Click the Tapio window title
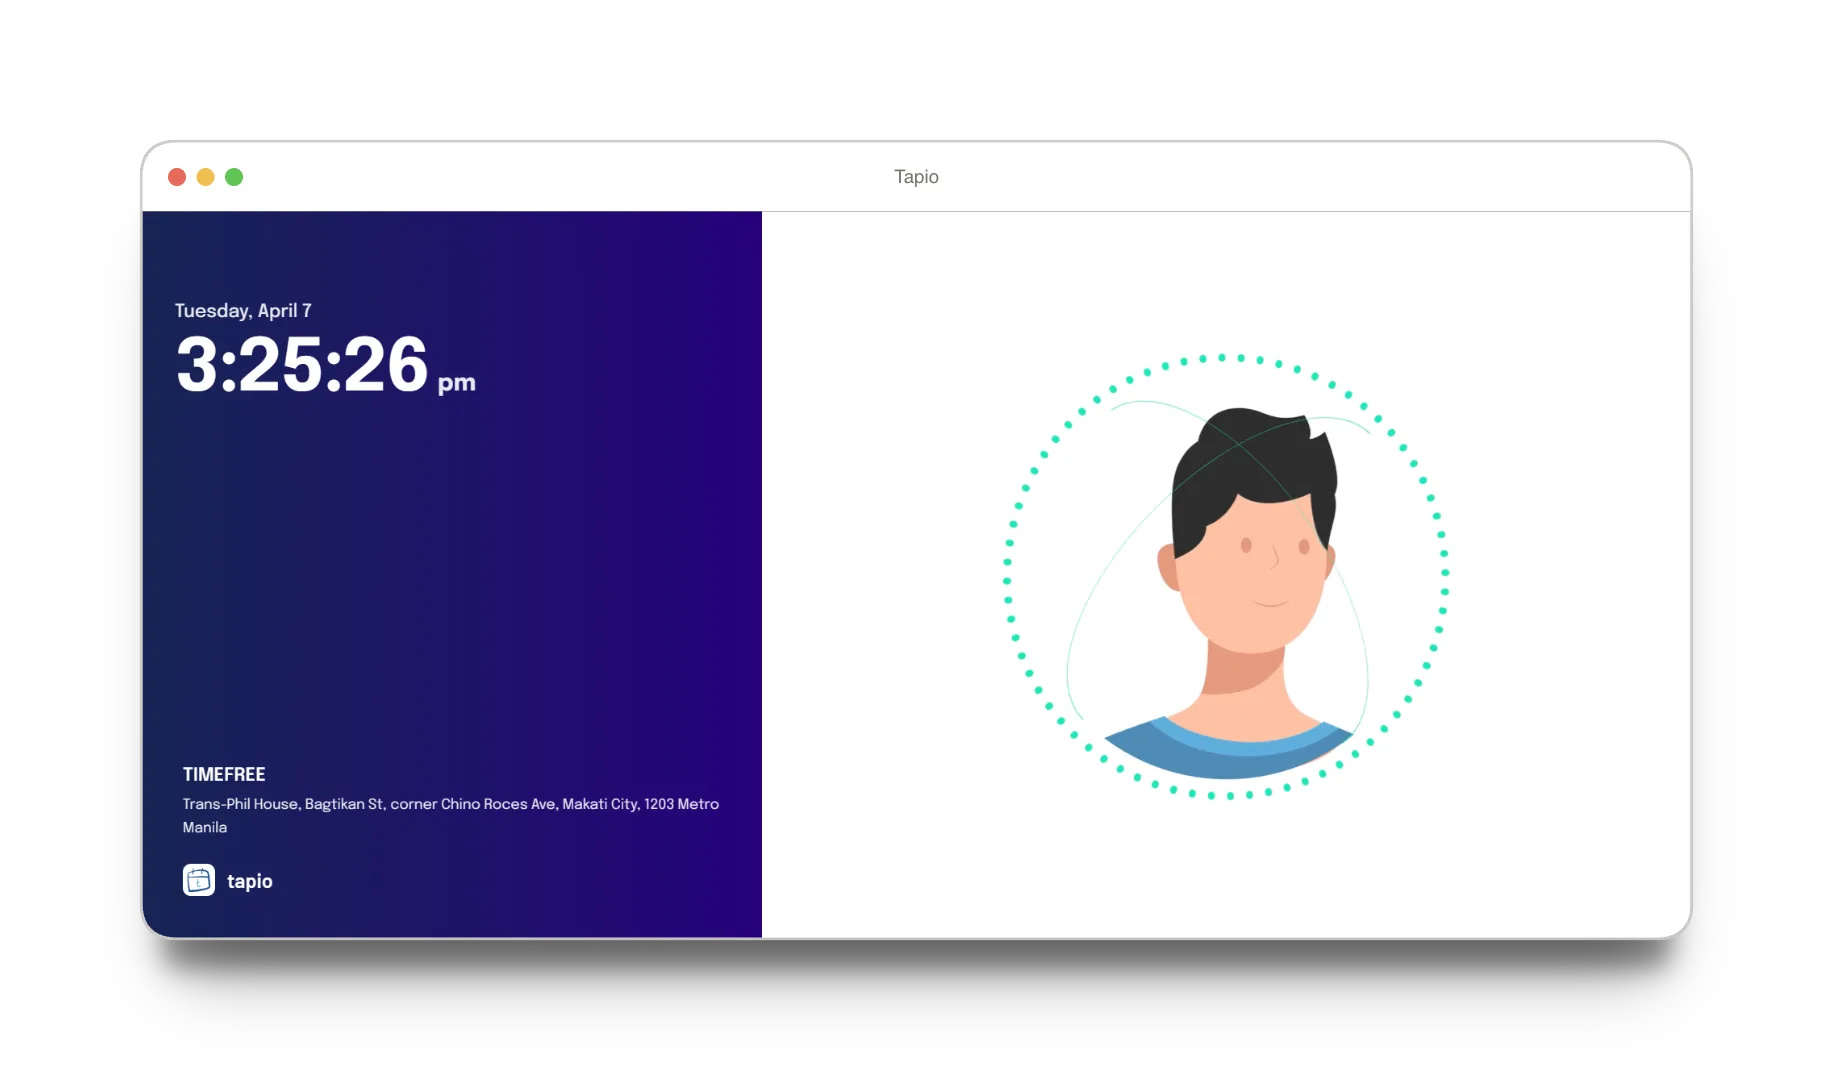 pos(916,177)
